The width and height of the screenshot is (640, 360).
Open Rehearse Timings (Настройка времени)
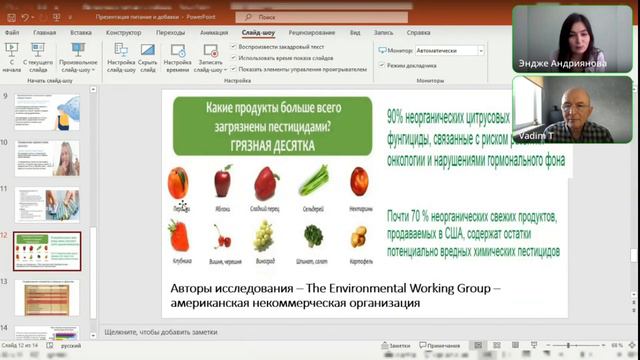tap(178, 58)
